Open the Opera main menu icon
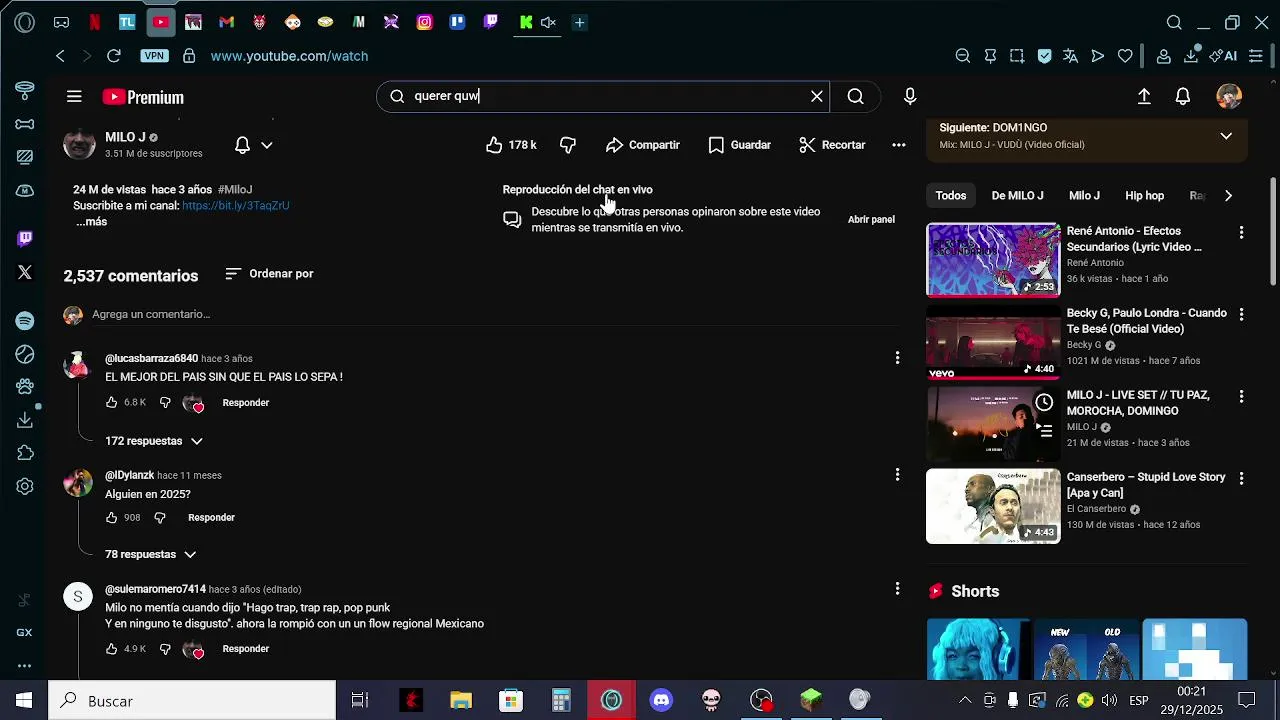The image size is (1280, 720). click(25, 22)
